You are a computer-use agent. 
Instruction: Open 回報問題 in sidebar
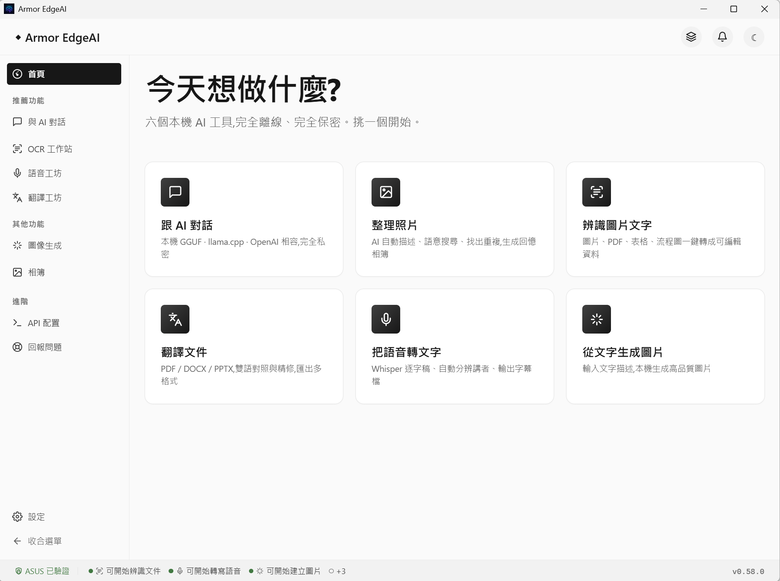tap(64, 347)
